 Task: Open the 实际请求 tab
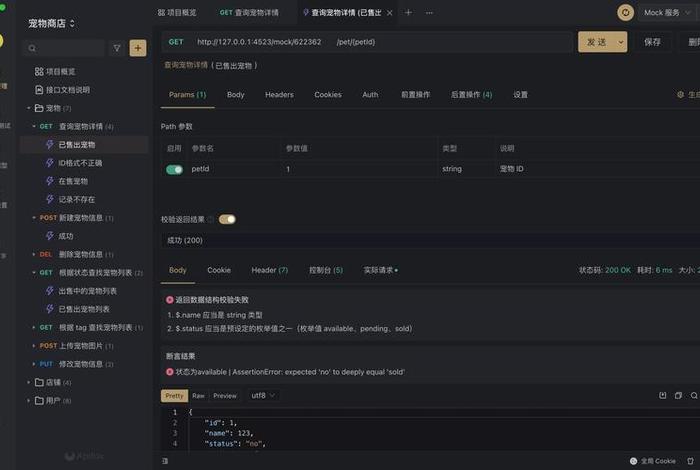380,270
